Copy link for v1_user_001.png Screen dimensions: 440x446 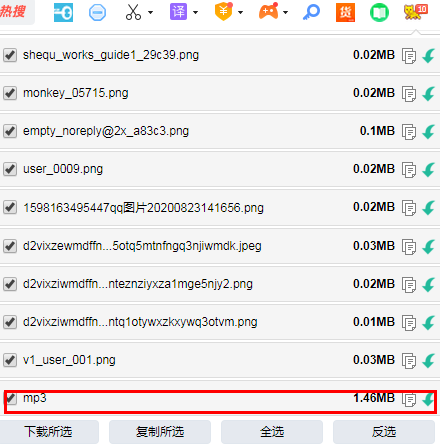pyautogui.click(x=409, y=361)
